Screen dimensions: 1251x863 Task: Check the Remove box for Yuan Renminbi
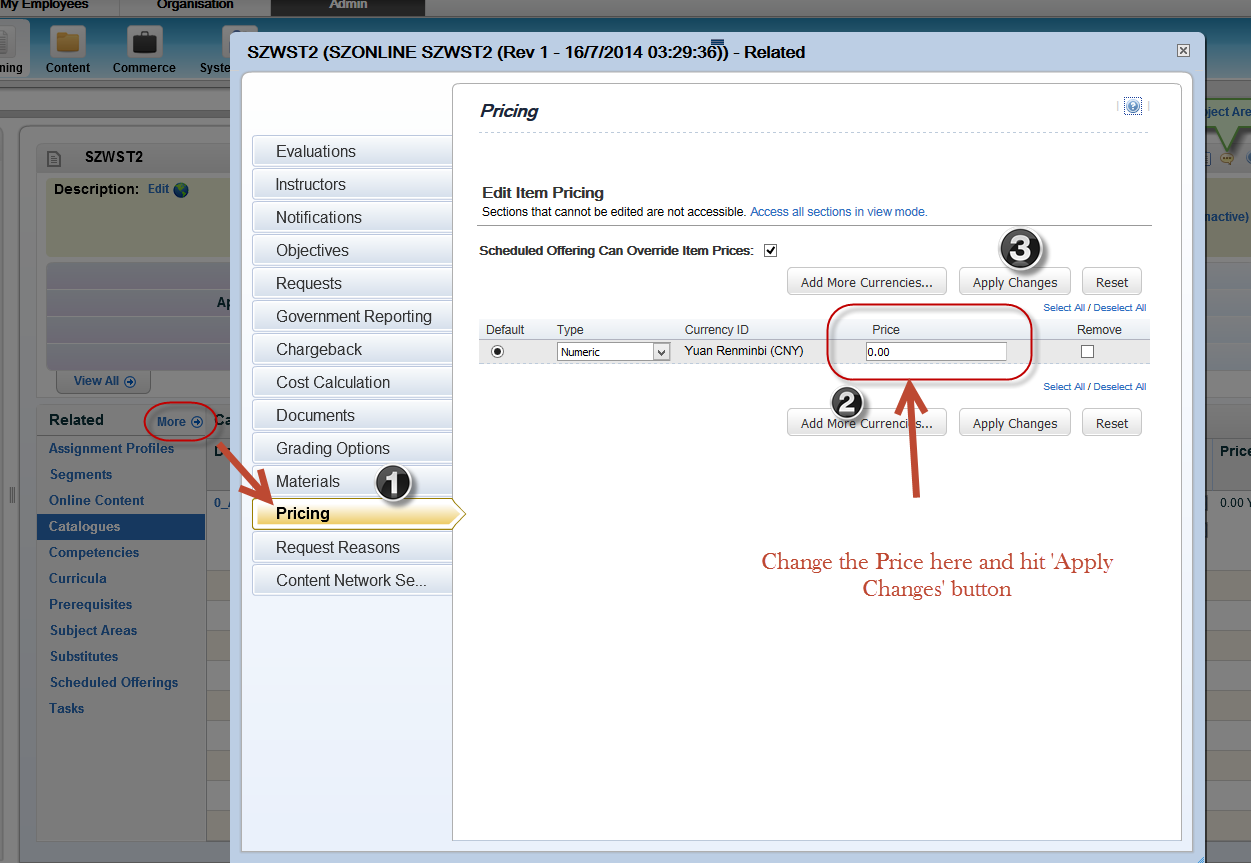[x=1087, y=351]
